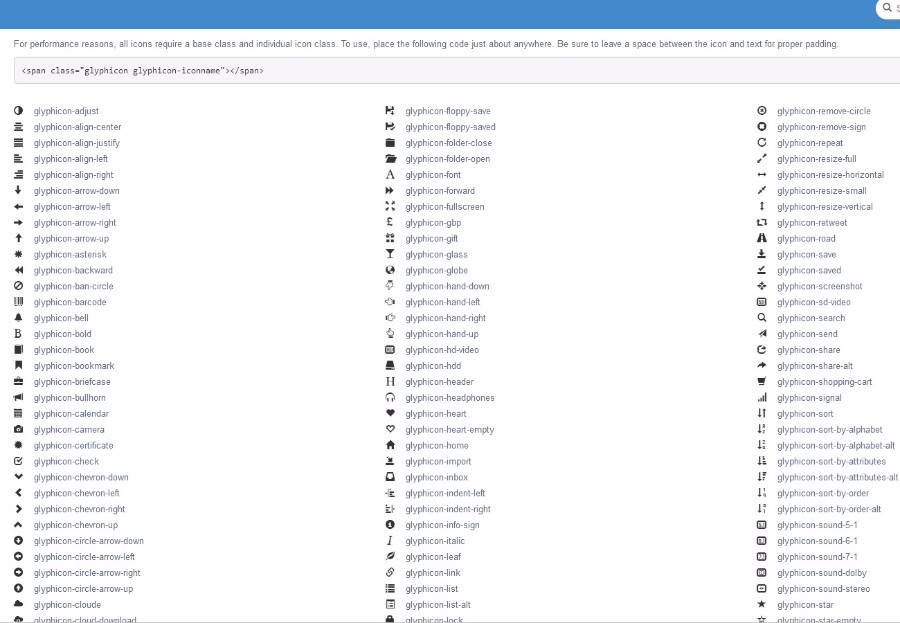Click the glyphicon-fullscreen icon
The width and height of the screenshot is (900, 623).
pos(390,206)
